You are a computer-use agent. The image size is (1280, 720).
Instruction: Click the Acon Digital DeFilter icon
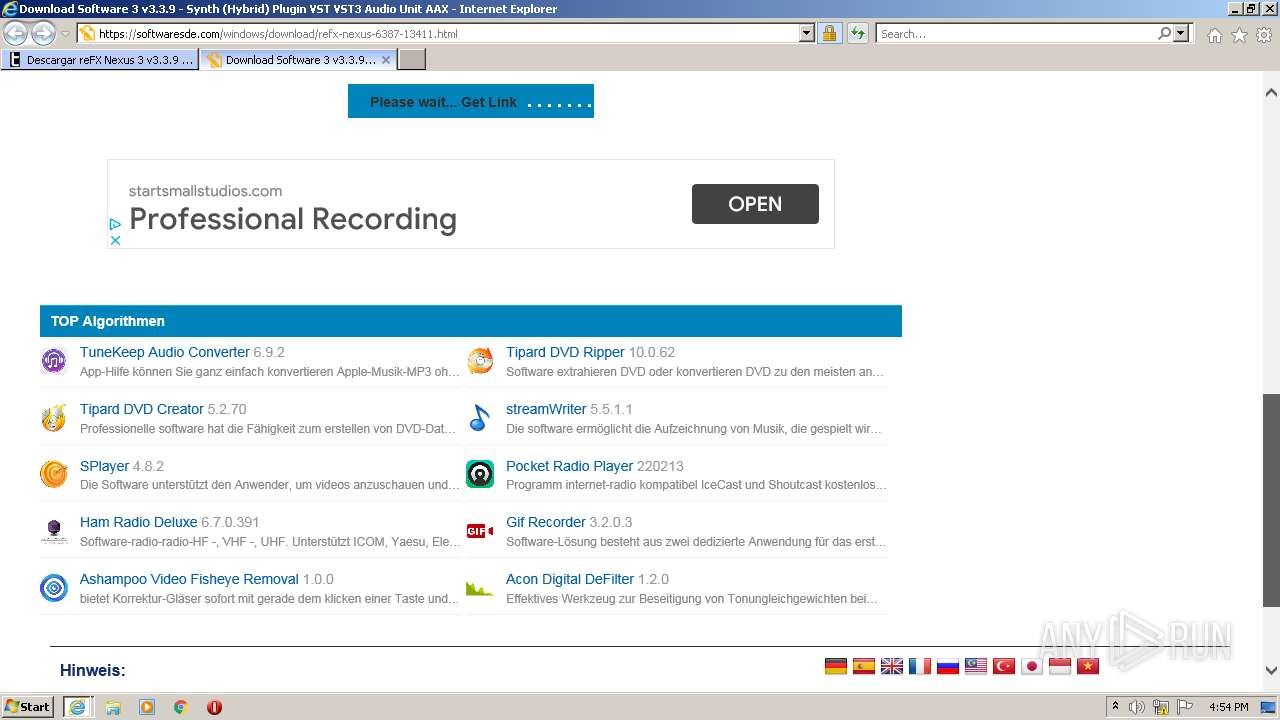(480, 588)
